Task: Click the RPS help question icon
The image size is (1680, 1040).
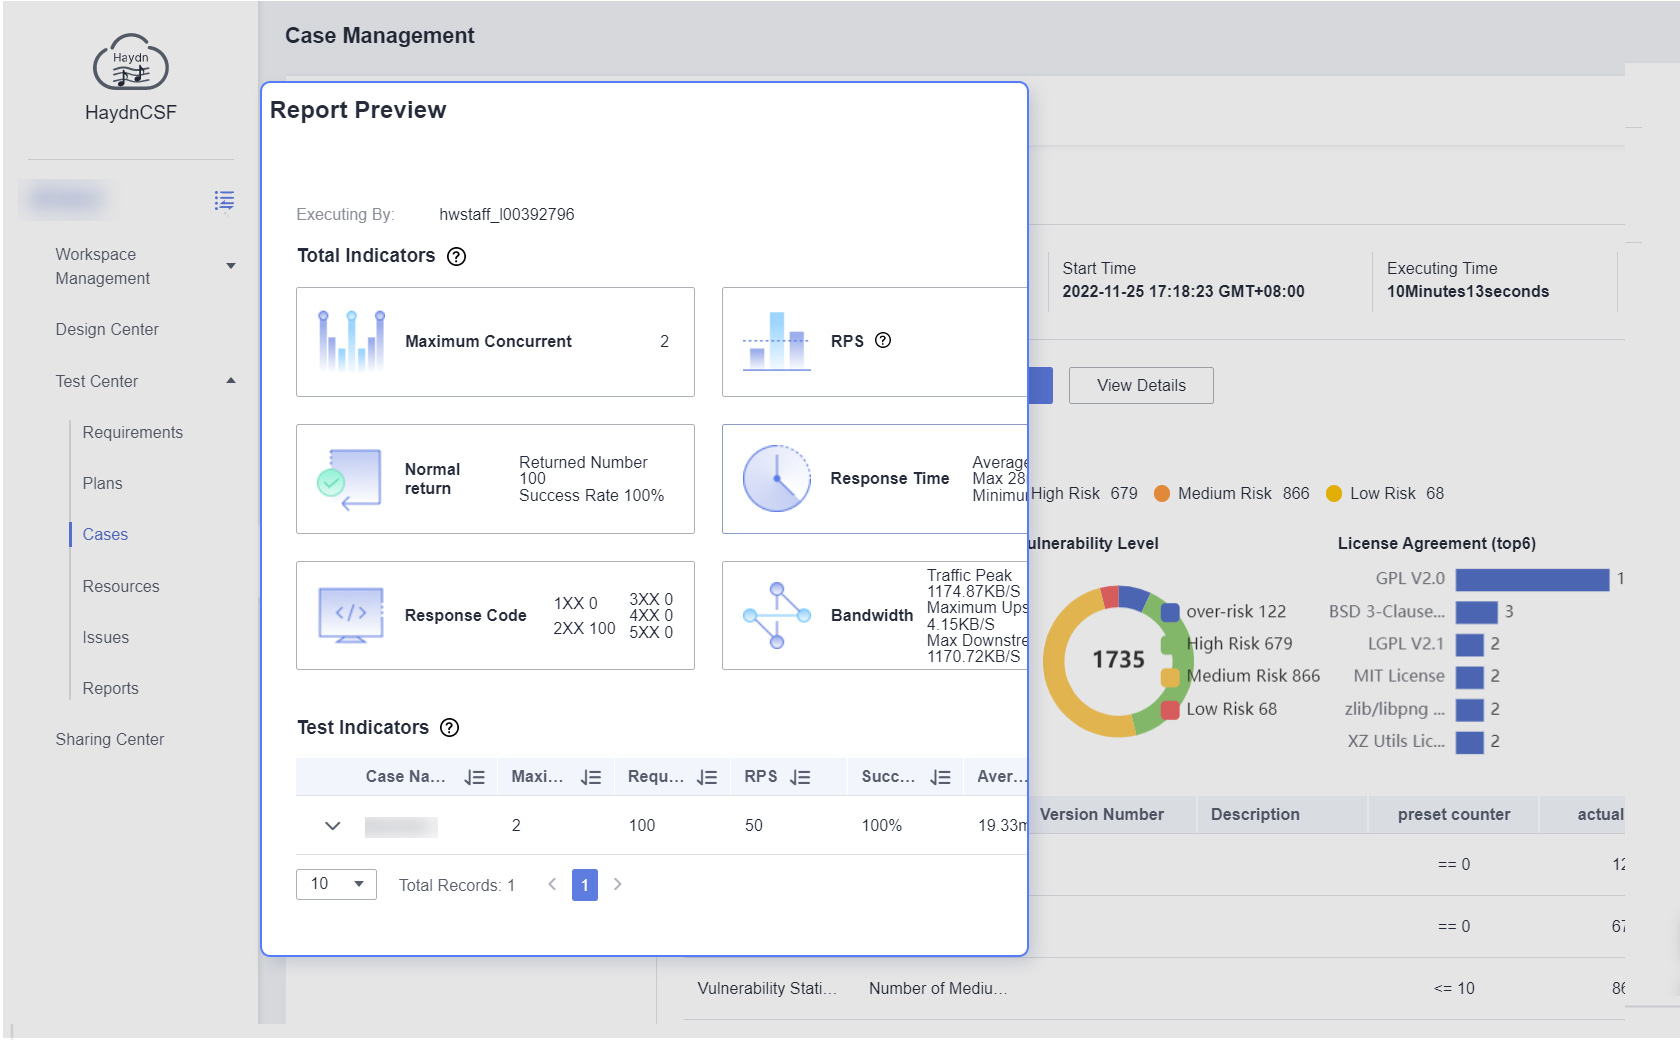Action: [x=883, y=340]
